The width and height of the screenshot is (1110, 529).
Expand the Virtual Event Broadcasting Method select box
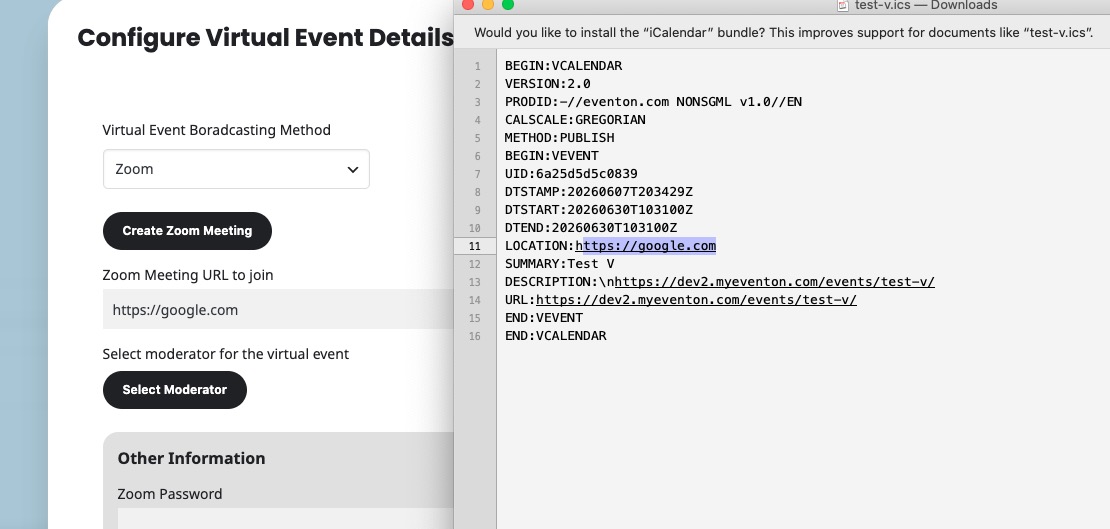[236, 169]
